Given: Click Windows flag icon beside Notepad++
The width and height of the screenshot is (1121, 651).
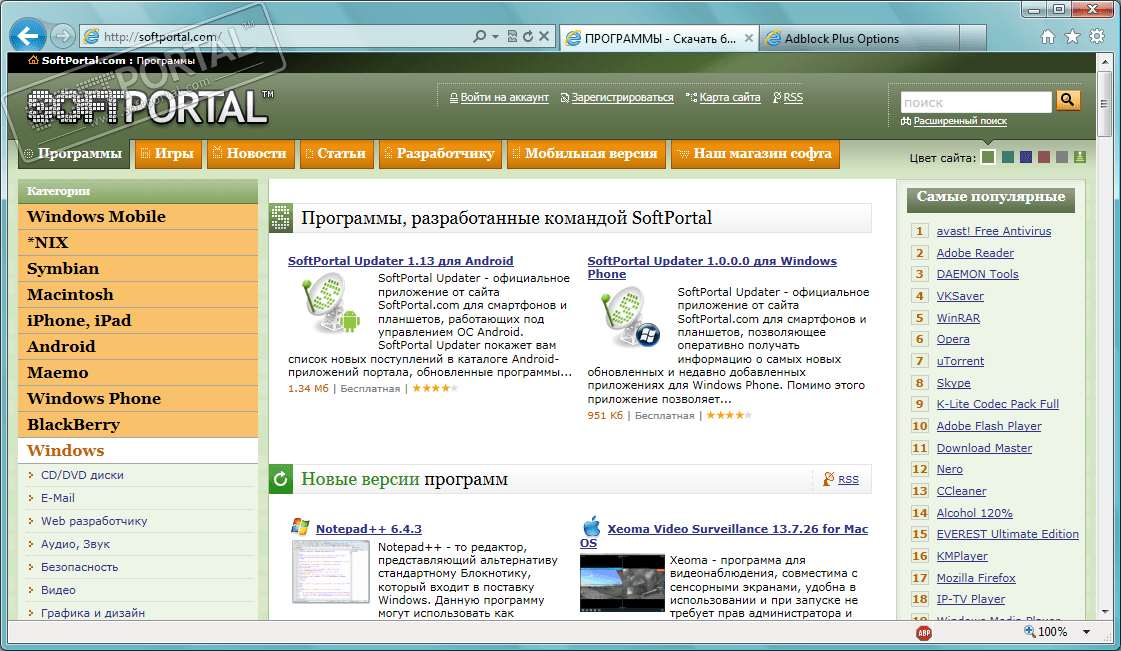Looking at the screenshot, I should pyautogui.click(x=300, y=527).
